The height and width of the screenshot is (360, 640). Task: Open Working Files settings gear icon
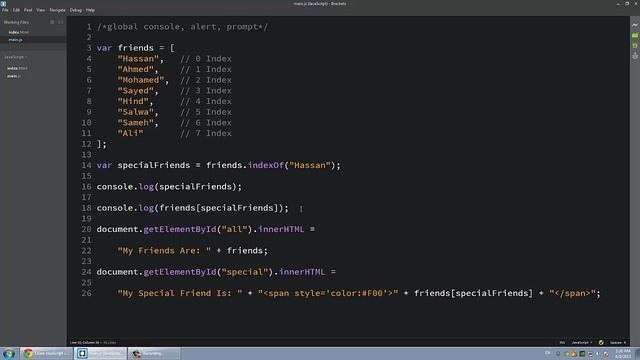(x=52, y=22)
